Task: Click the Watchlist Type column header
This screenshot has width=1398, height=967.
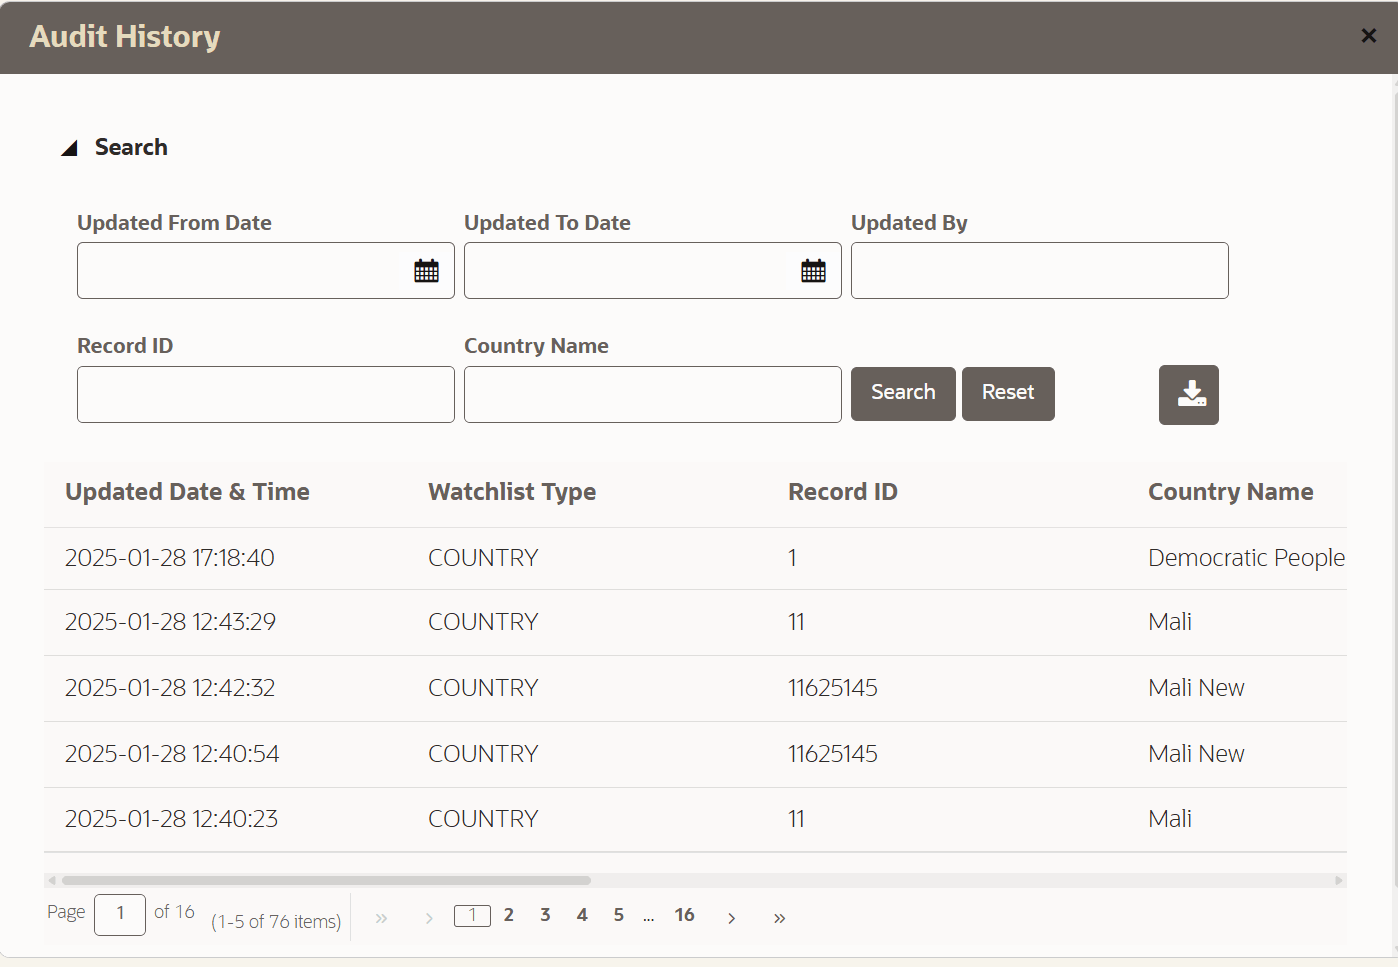Action: (x=512, y=492)
